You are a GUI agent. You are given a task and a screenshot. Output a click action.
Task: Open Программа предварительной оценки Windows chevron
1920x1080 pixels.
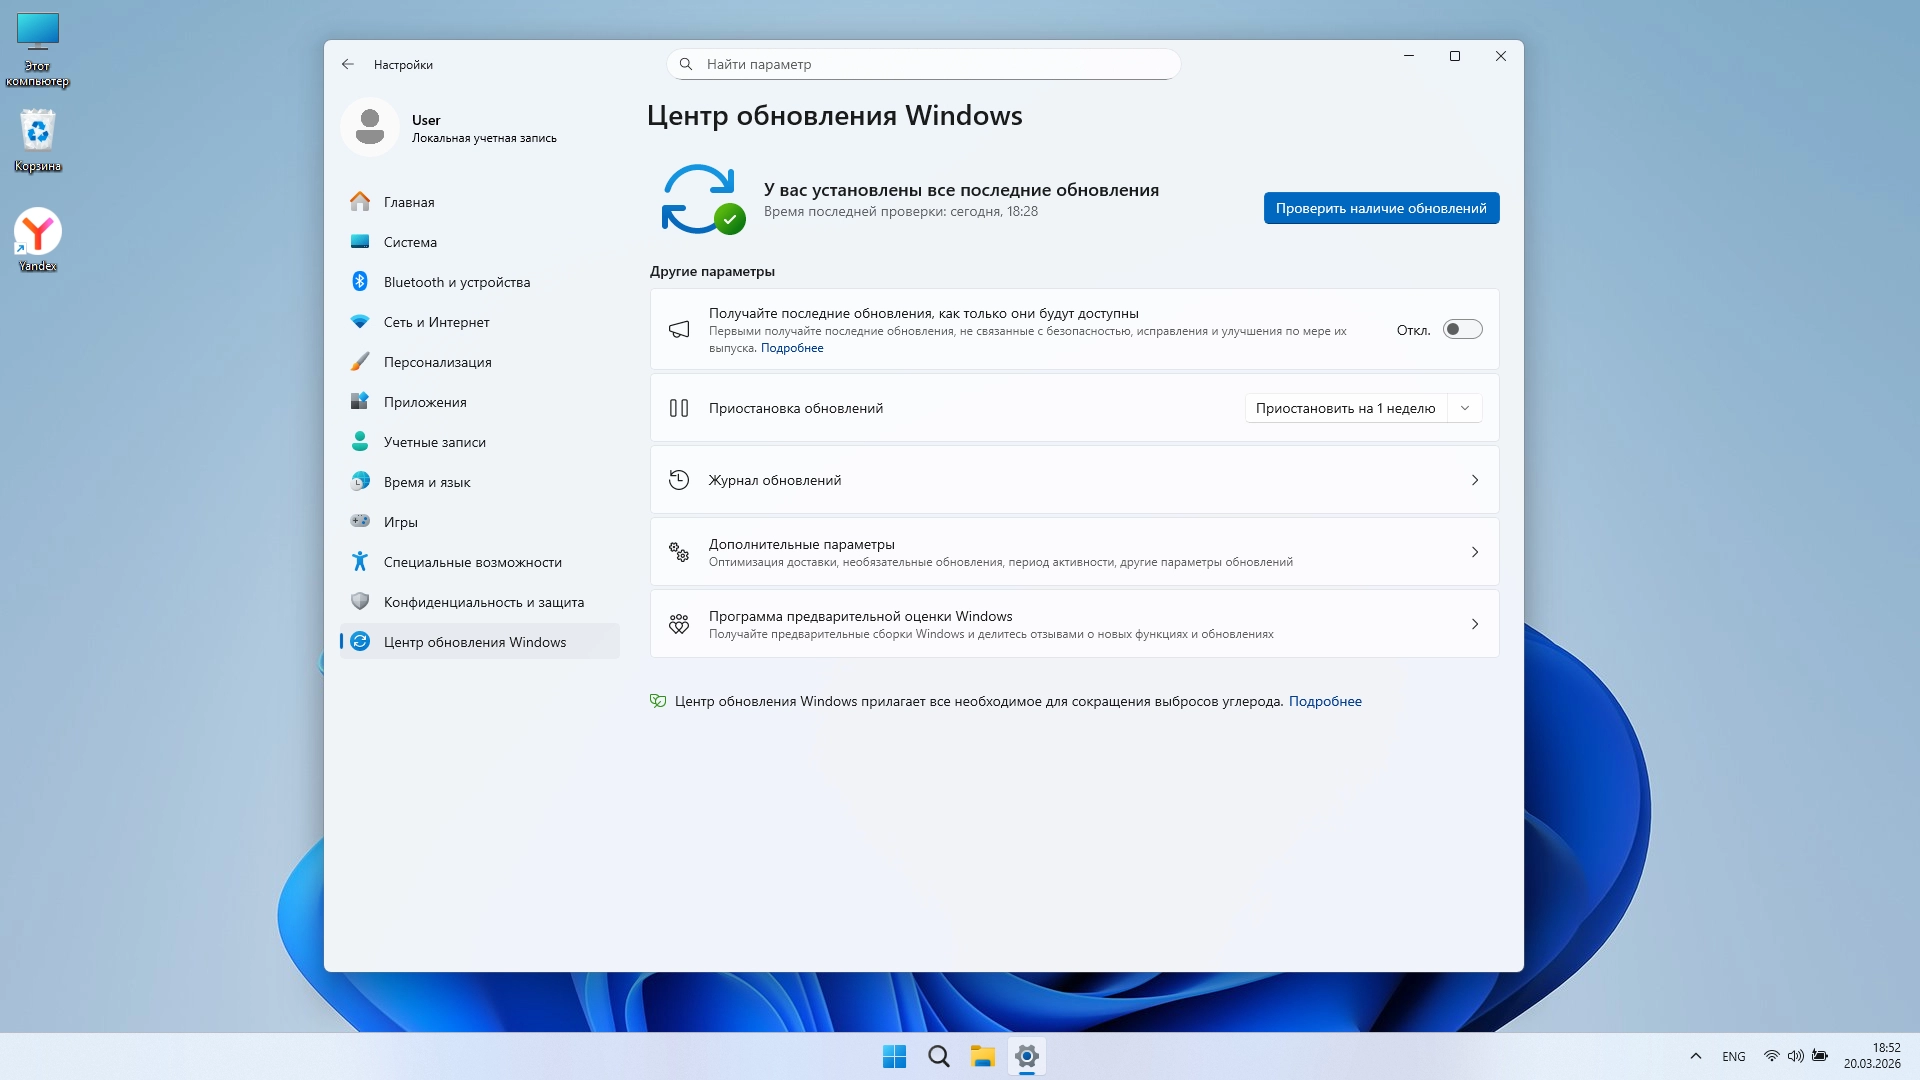tap(1474, 624)
